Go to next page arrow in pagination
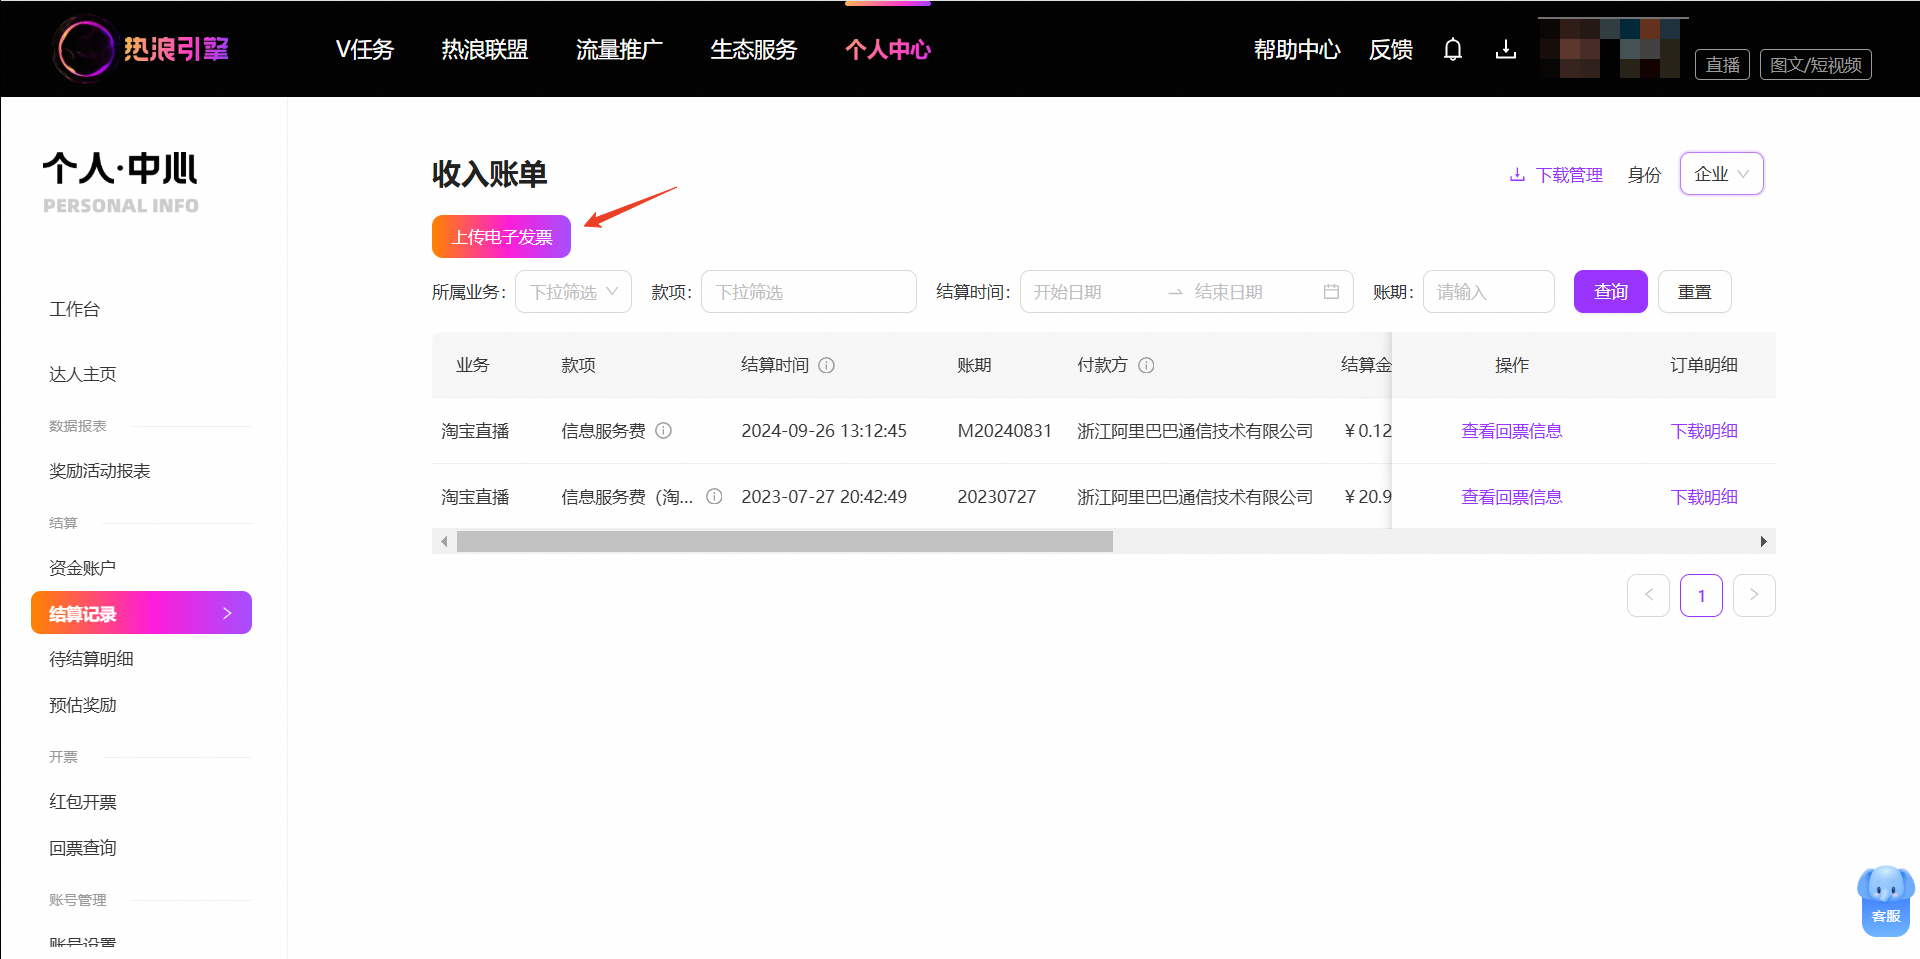 pos(1754,595)
